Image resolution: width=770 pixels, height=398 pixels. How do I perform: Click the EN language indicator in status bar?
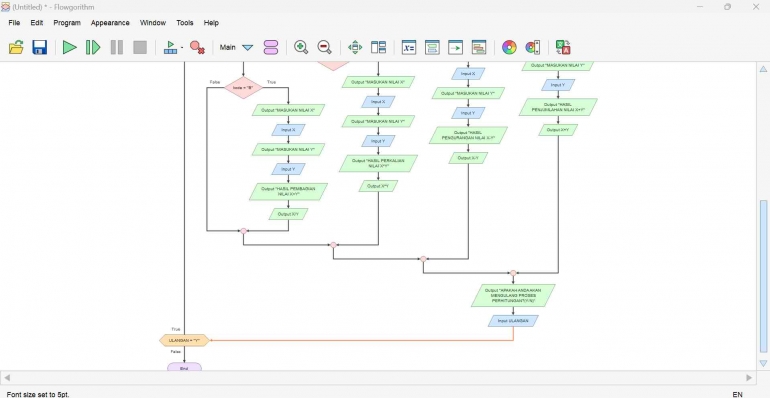click(738, 394)
